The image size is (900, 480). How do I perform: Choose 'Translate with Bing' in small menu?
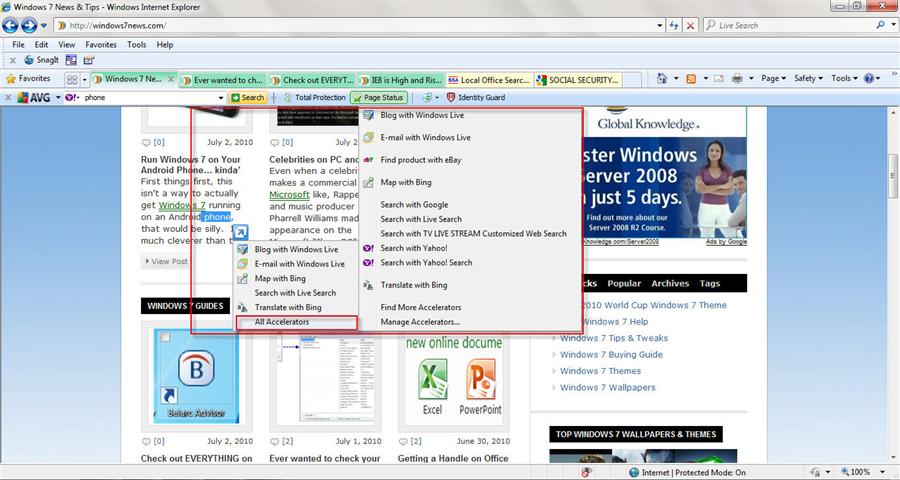pyautogui.click(x=296, y=307)
